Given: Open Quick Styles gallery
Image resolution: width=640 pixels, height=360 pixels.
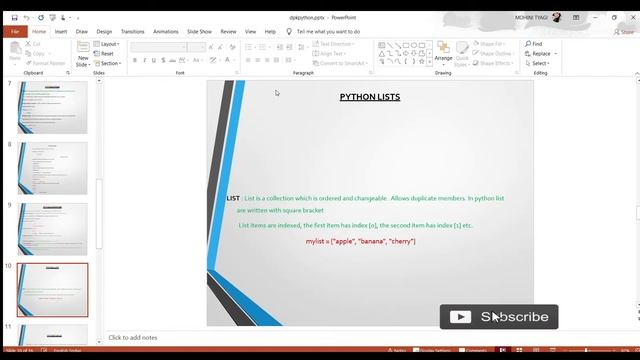Looking at the screenshot, I should 462,54.
